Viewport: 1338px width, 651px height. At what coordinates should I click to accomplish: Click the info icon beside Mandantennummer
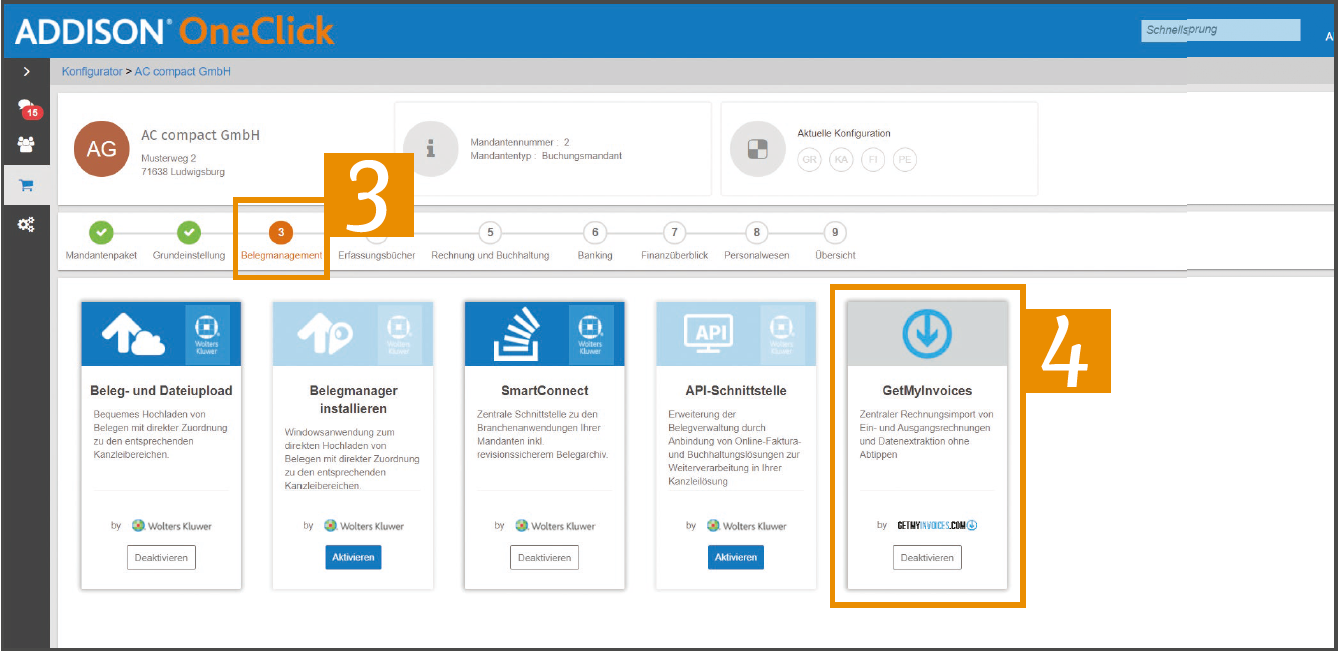(431, 149)
